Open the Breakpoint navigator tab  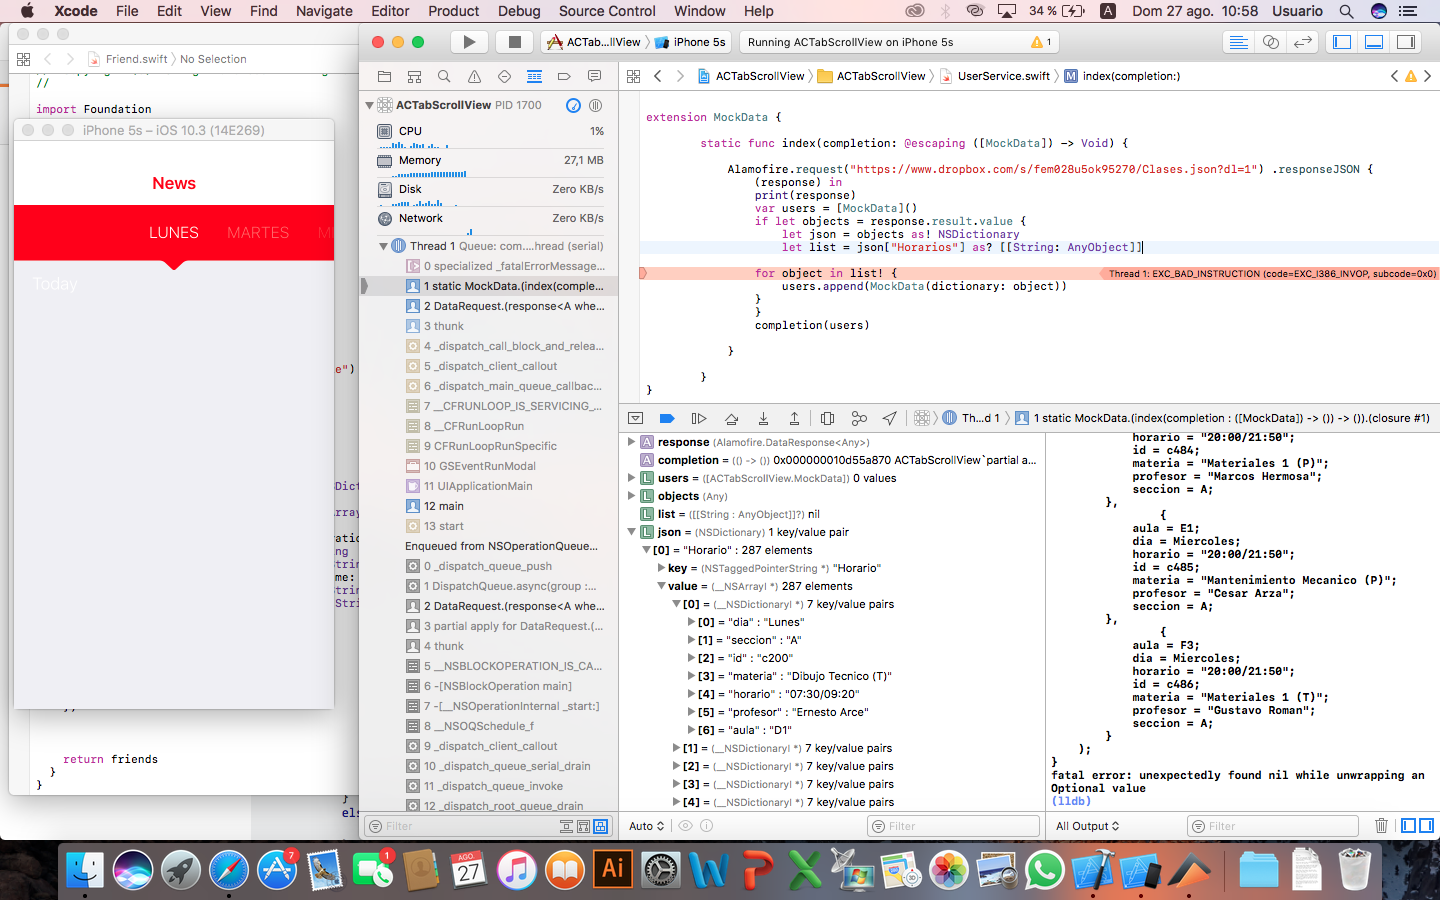click(x=564, y=76)
